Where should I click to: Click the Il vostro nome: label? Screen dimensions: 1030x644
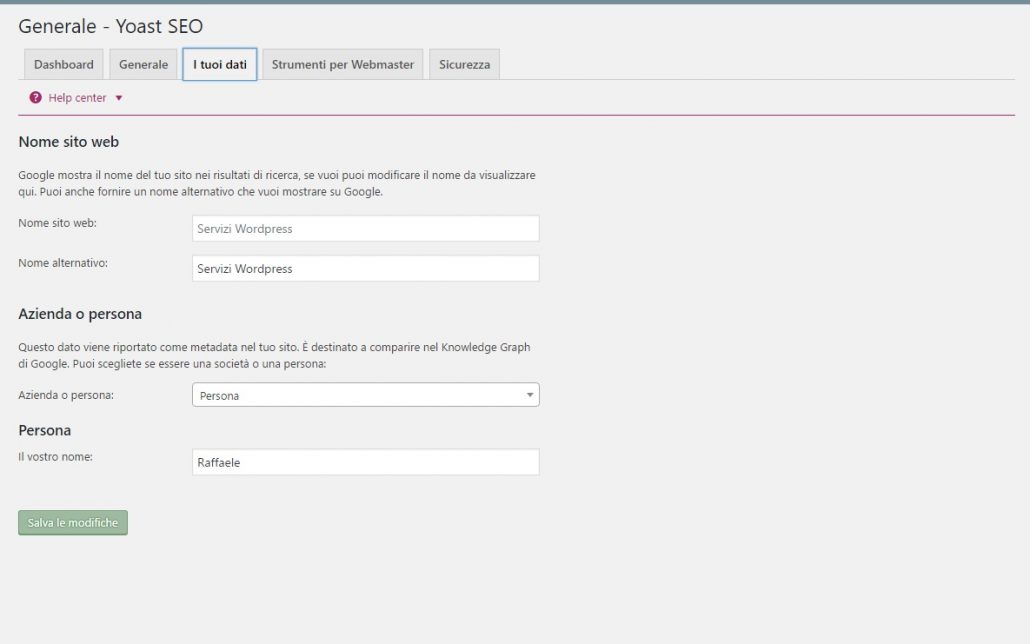coord(55,457)
